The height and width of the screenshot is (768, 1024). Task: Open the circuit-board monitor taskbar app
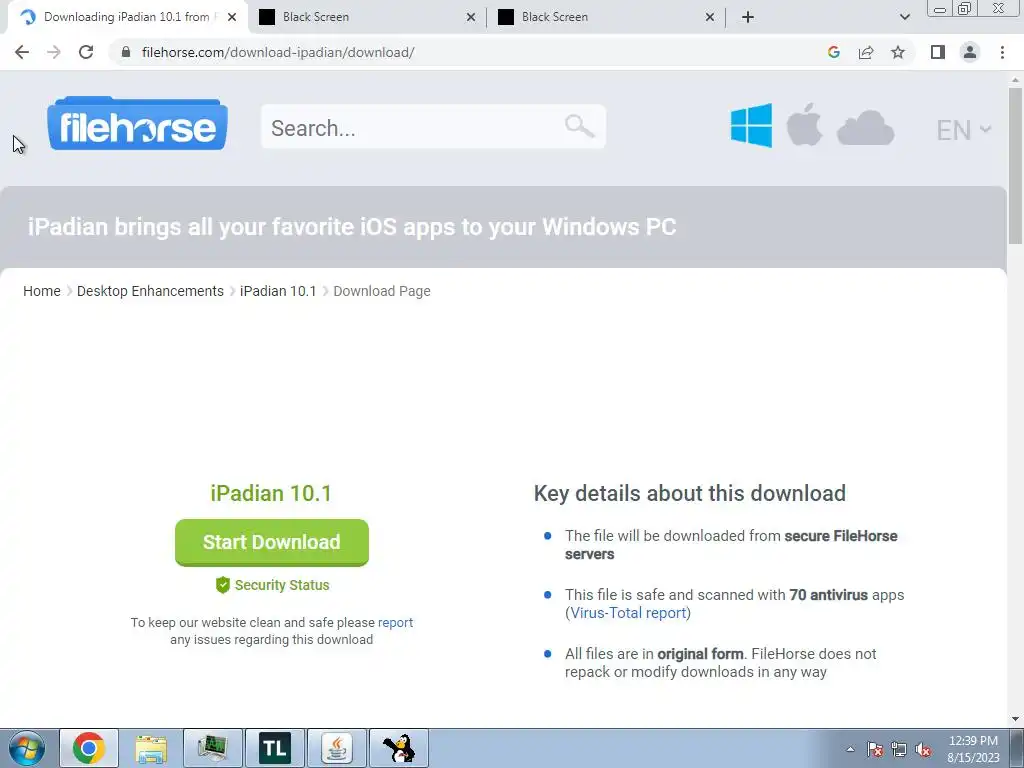point(213,748)
